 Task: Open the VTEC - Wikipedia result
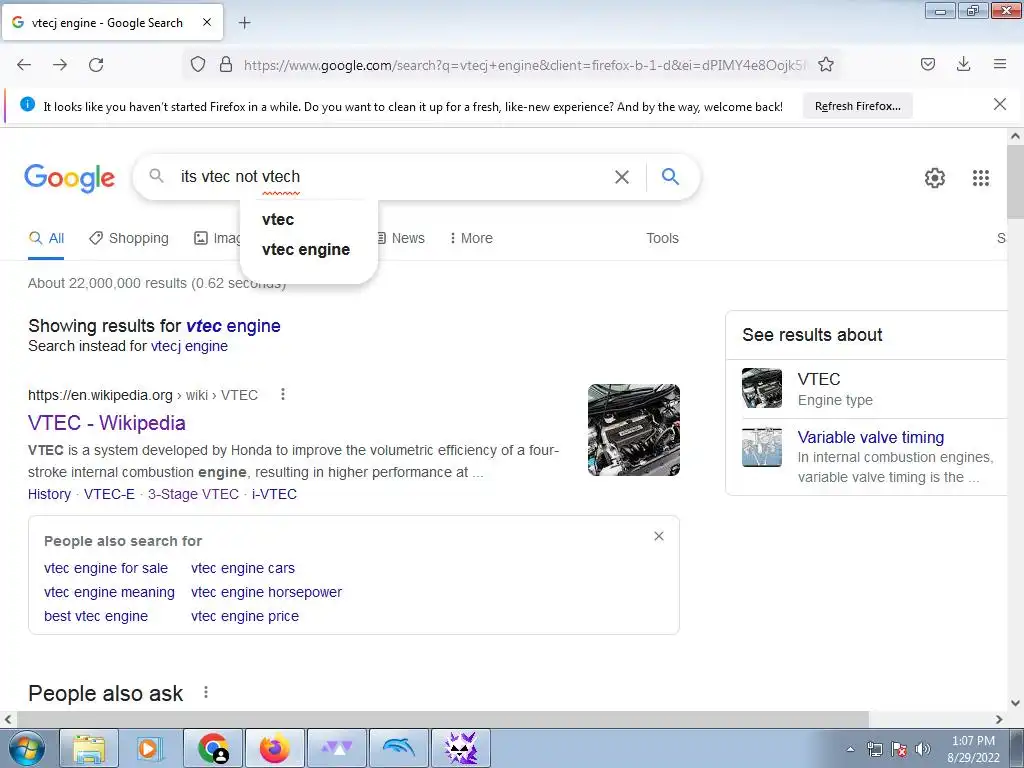pyautogui.click(x=106, y=423)
